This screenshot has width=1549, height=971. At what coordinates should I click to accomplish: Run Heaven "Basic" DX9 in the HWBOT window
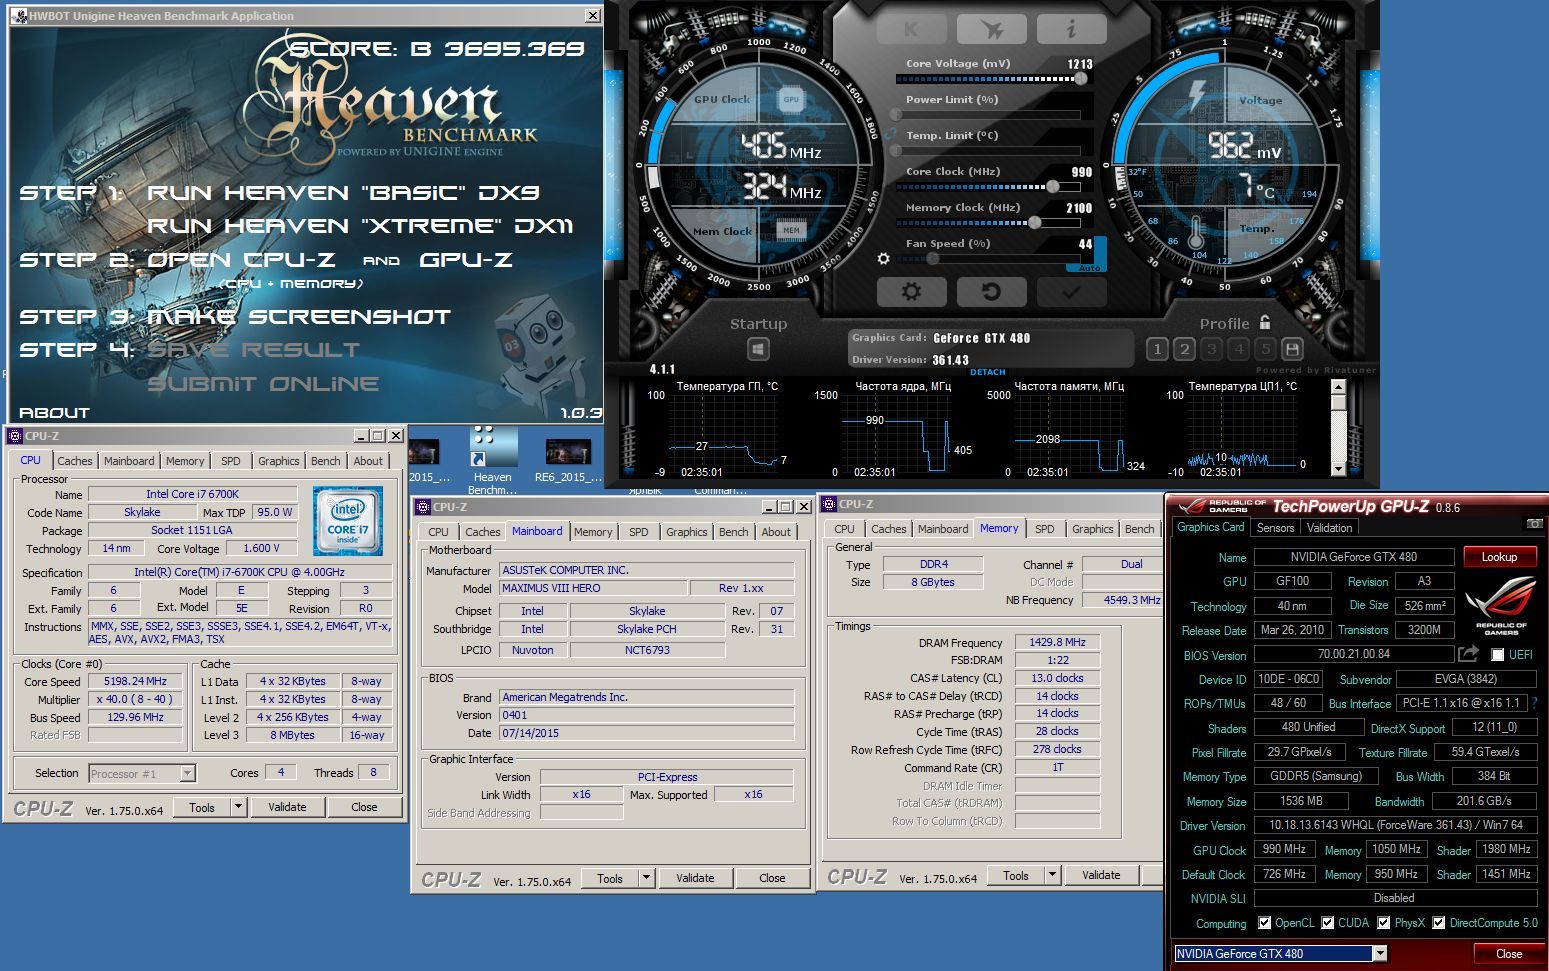(x=343, y=193)
